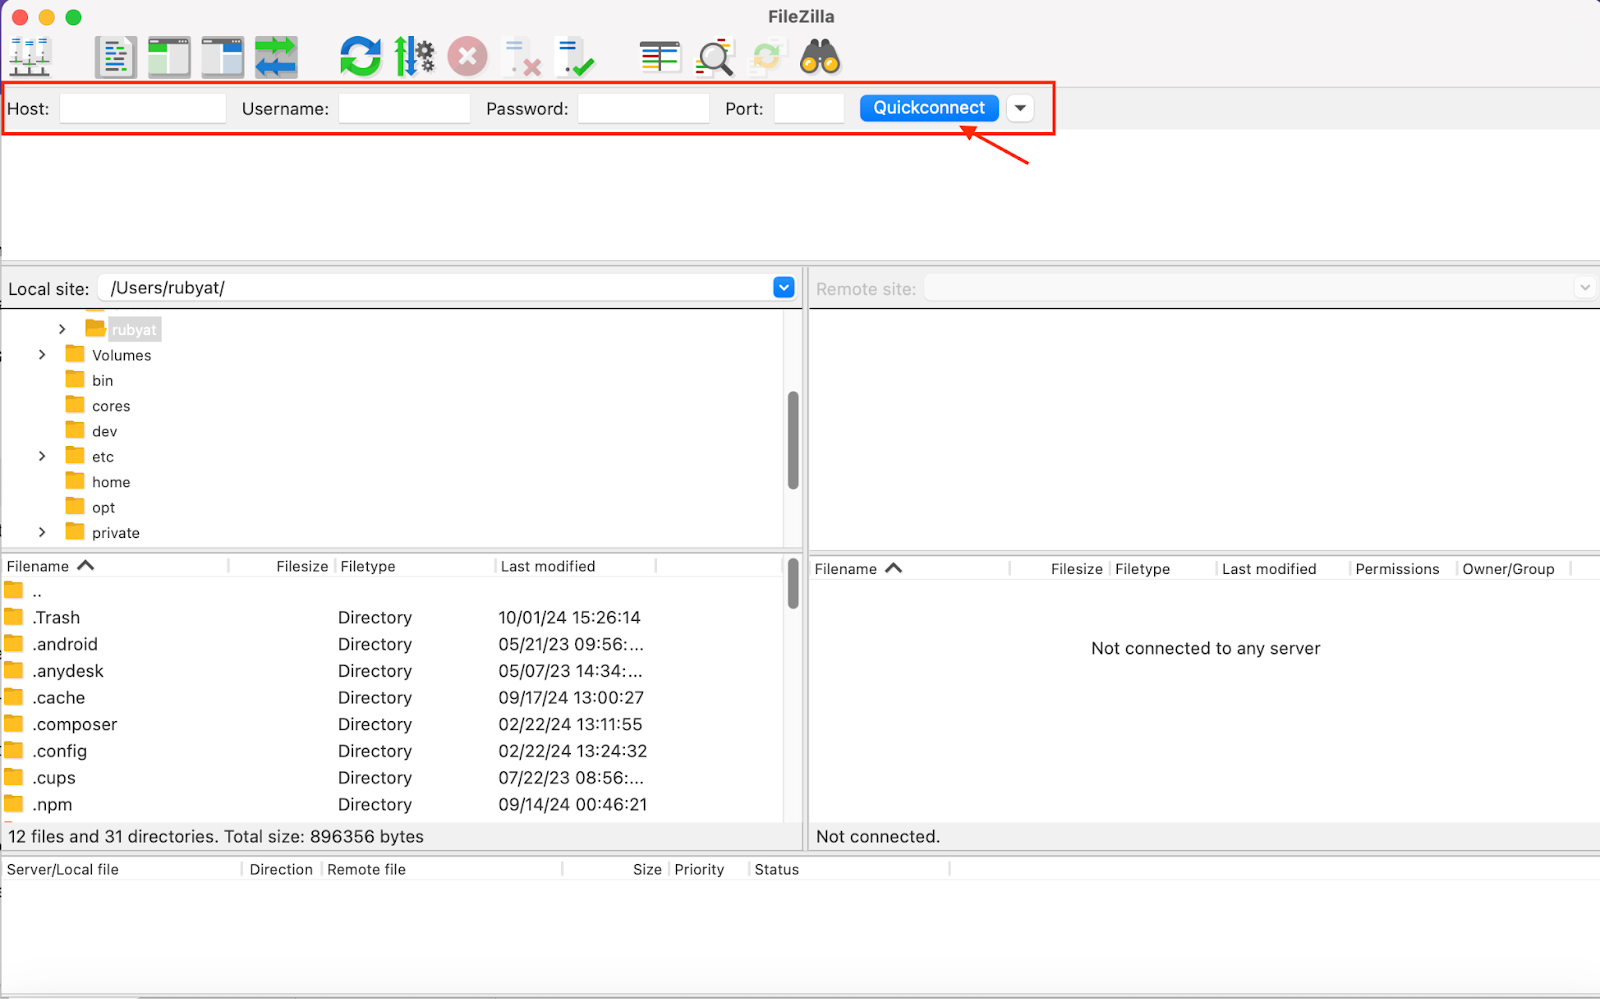Click the Host input field
Viewport: 1600px width, 999px height.
click(143, 108)
